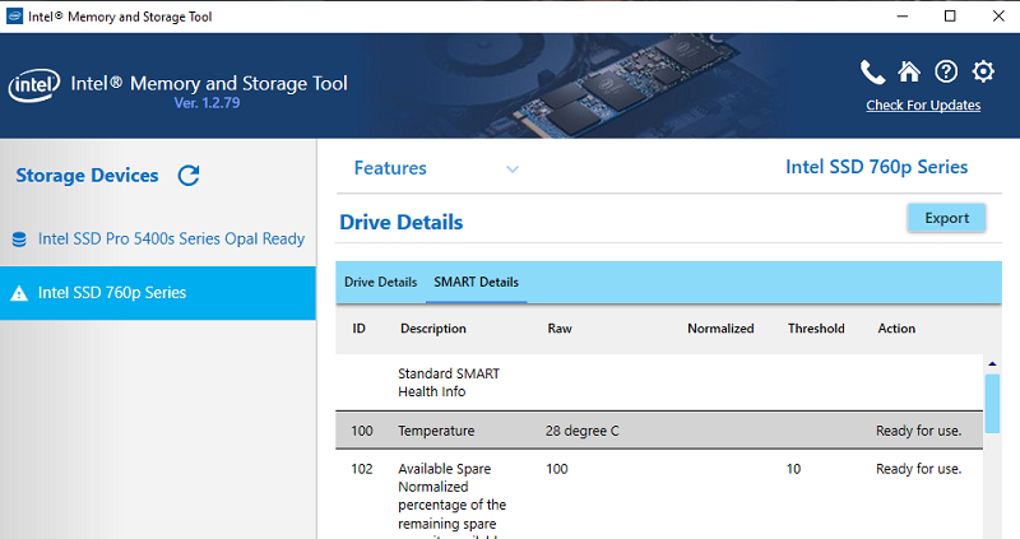Click the phone contact support icon
1020x539 pixels.
point(872,72)
